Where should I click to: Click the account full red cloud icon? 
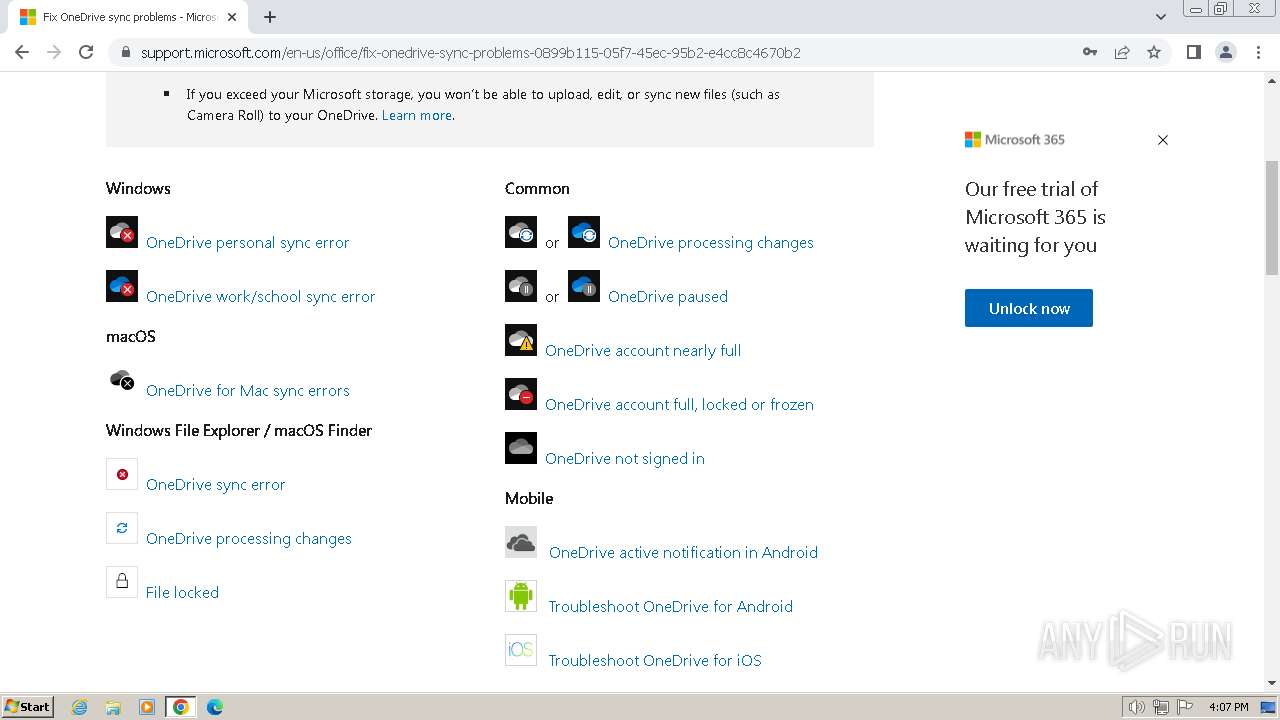[x=521, y=394]
